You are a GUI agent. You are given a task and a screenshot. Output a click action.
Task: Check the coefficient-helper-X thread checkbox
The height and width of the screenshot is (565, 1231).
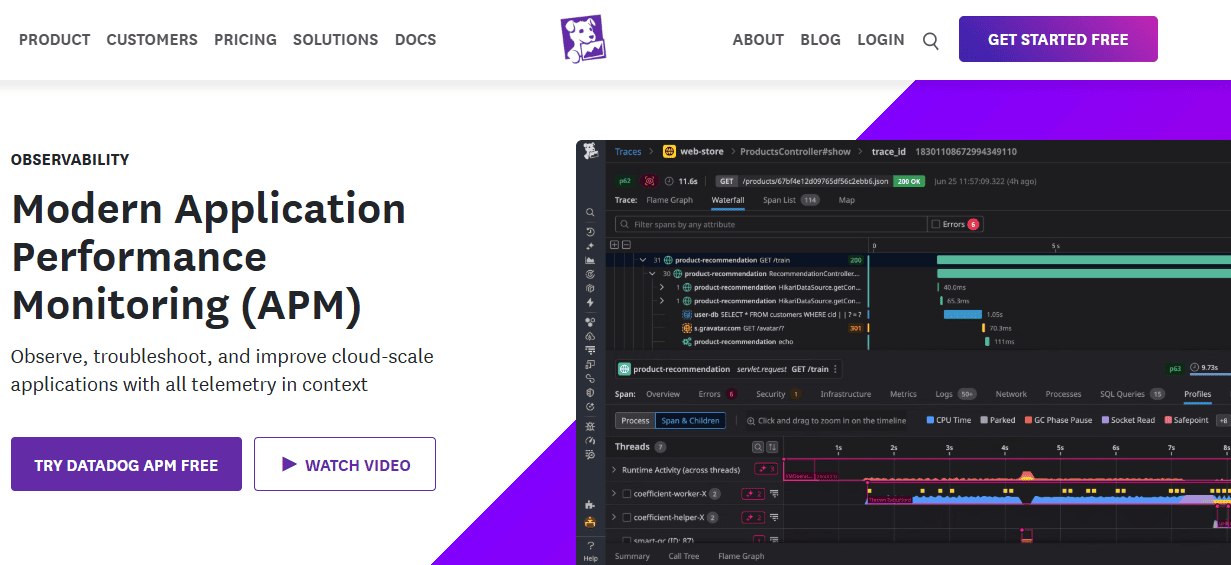click(x=627, y=518)
